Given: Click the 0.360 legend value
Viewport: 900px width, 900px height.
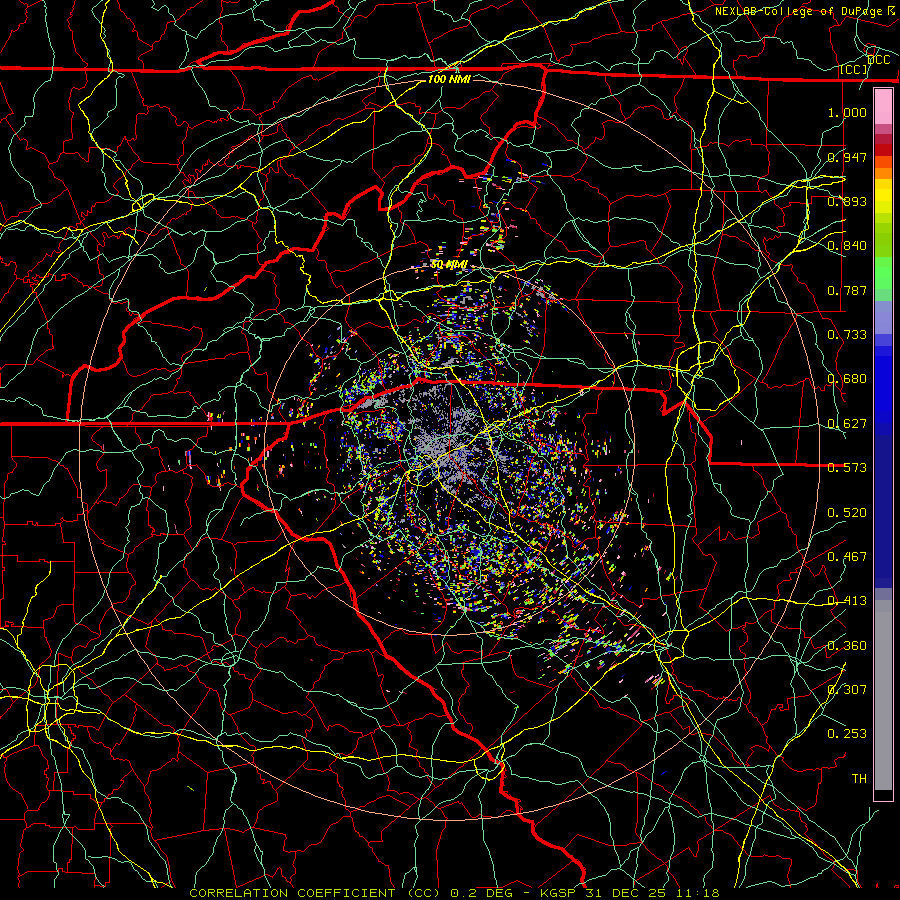Looking at the screenshot, I should (847, 646).
